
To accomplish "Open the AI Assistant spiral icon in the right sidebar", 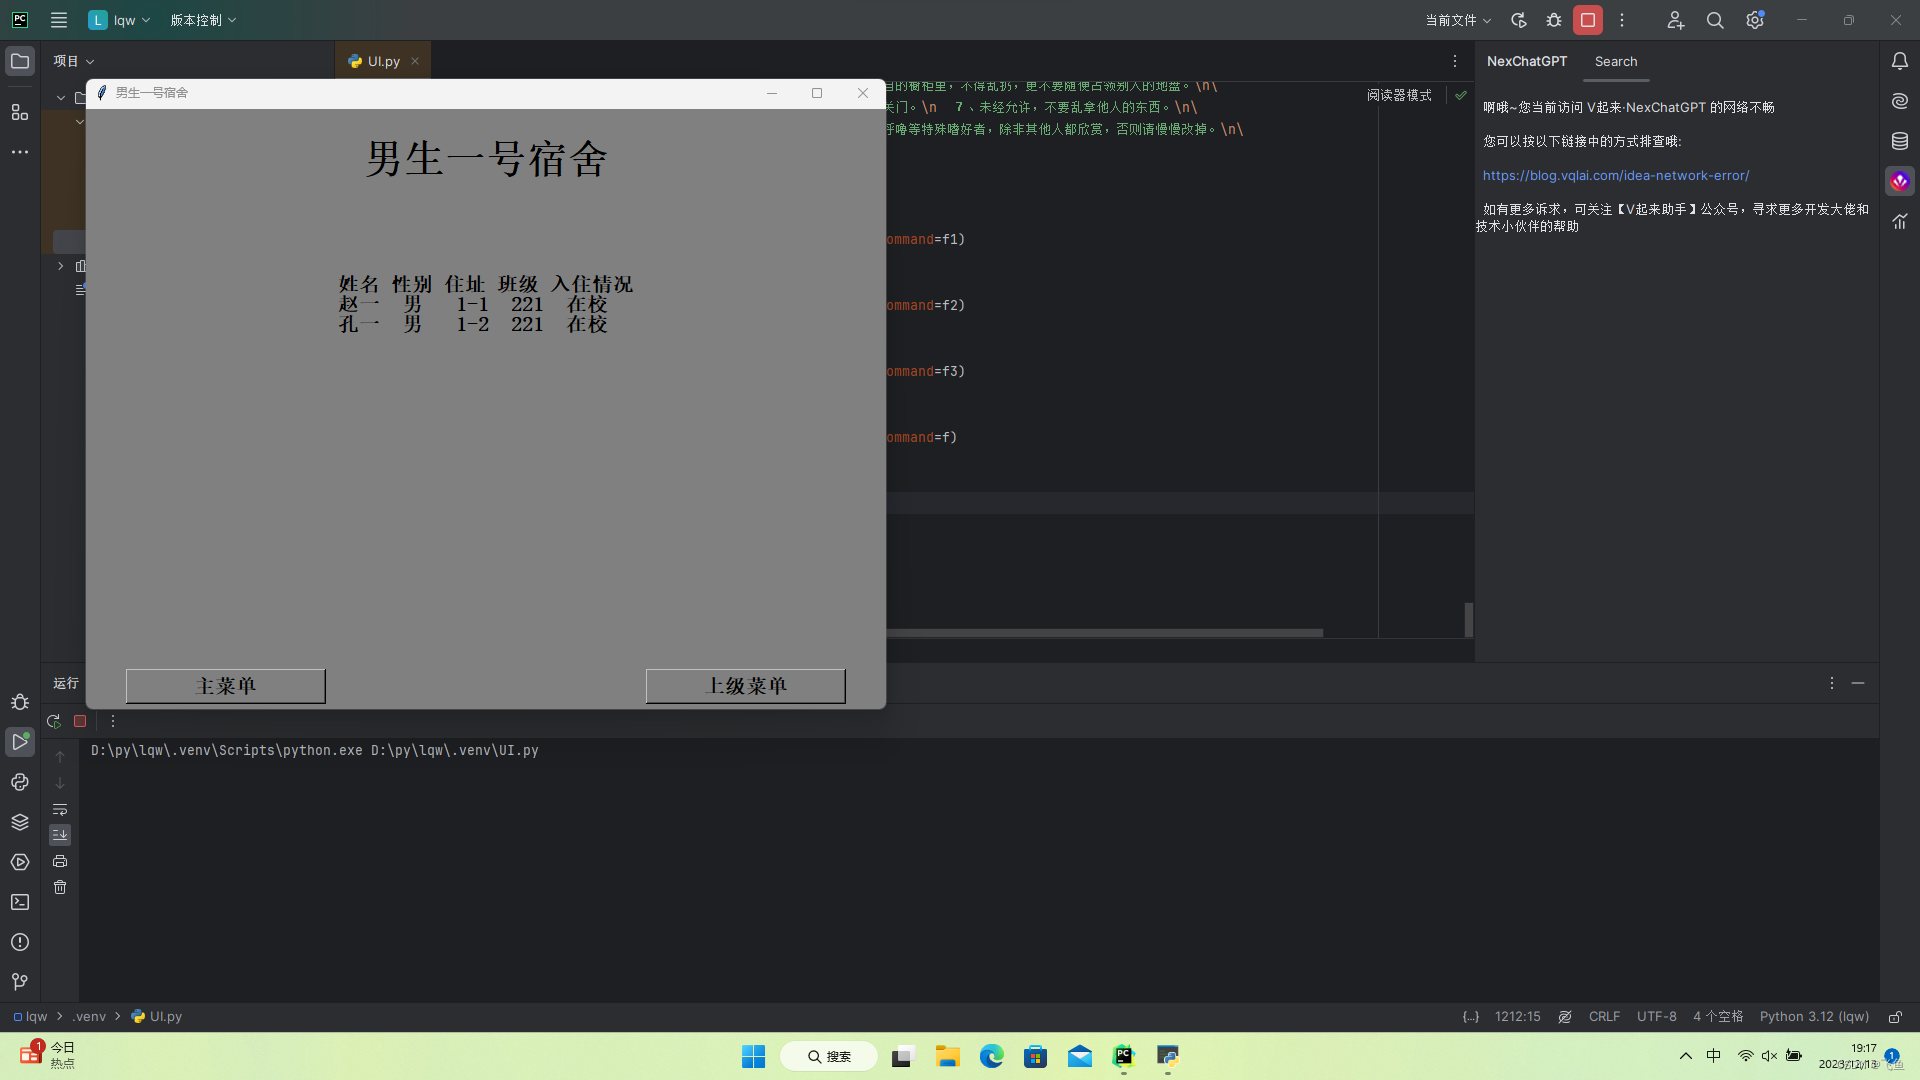I will point(1900,101).
